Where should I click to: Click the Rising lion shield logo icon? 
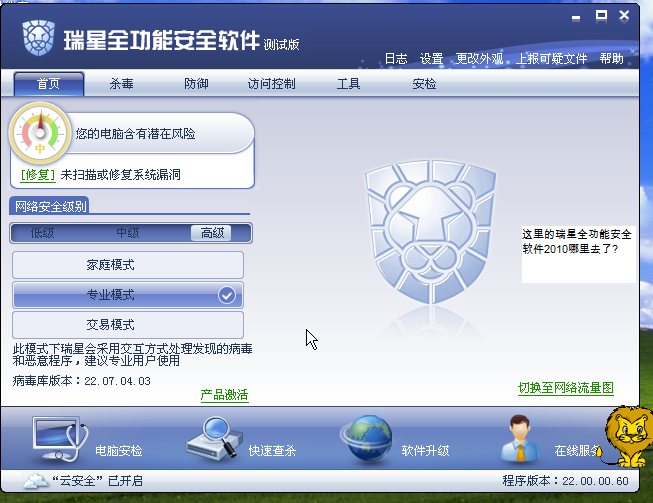(38, 38)
